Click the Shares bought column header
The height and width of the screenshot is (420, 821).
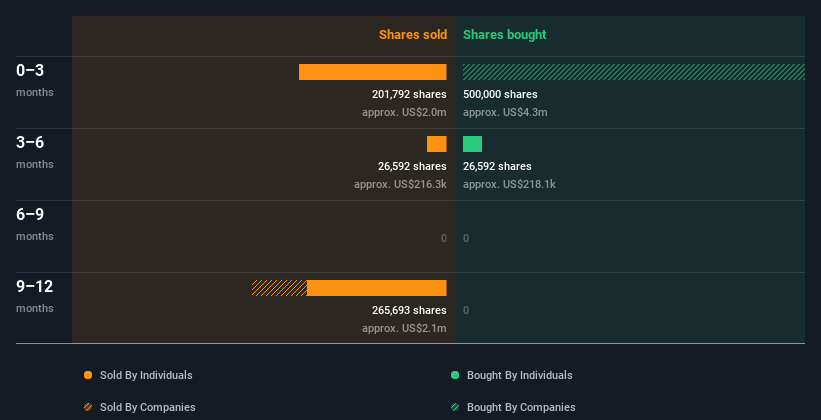click(504, 35)
